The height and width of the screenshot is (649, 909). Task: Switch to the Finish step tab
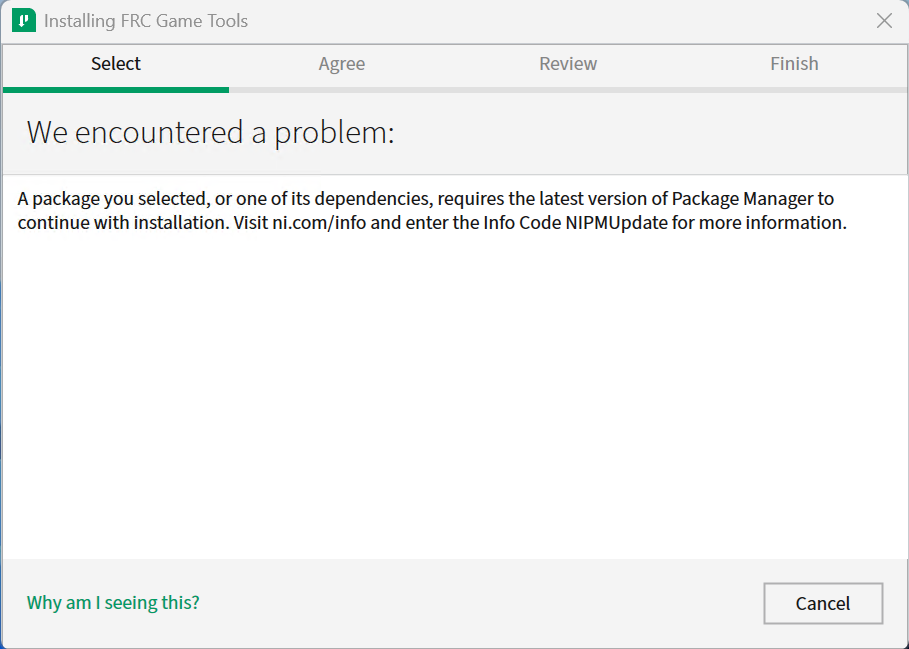coord(794,64)
